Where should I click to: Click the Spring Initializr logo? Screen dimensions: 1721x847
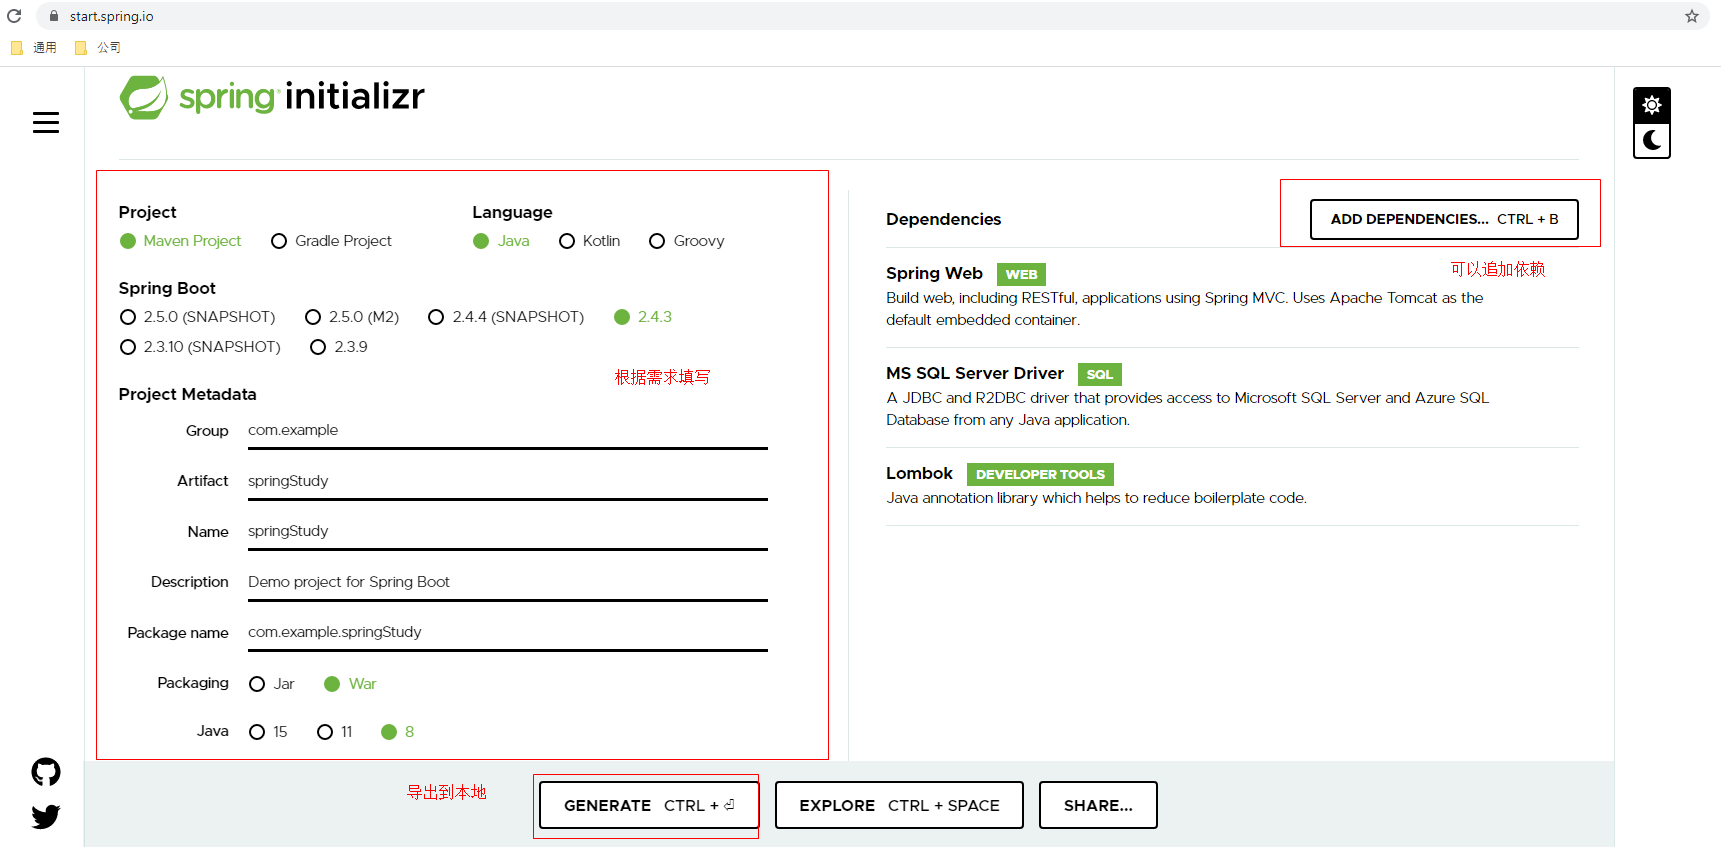(272, 97)
